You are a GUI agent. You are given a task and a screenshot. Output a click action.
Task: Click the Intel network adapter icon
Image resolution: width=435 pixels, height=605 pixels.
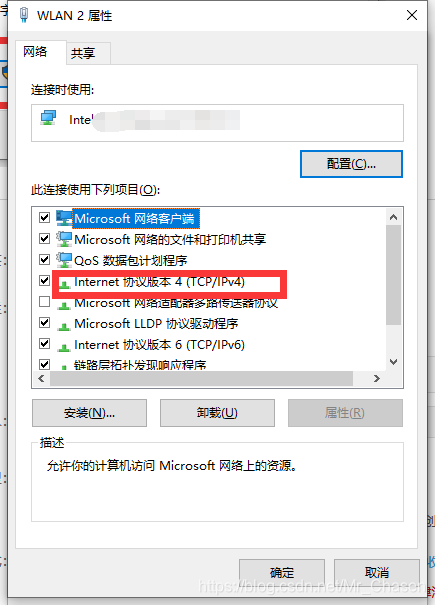click(49, 118)
